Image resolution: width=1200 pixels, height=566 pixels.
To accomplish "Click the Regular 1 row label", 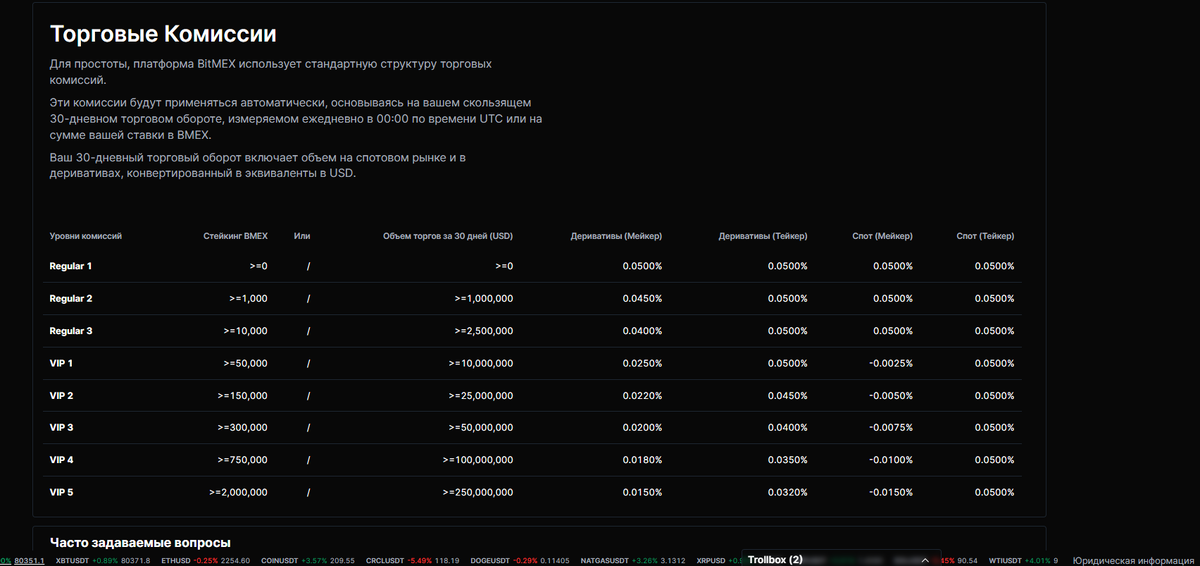I will pos(71,266).
